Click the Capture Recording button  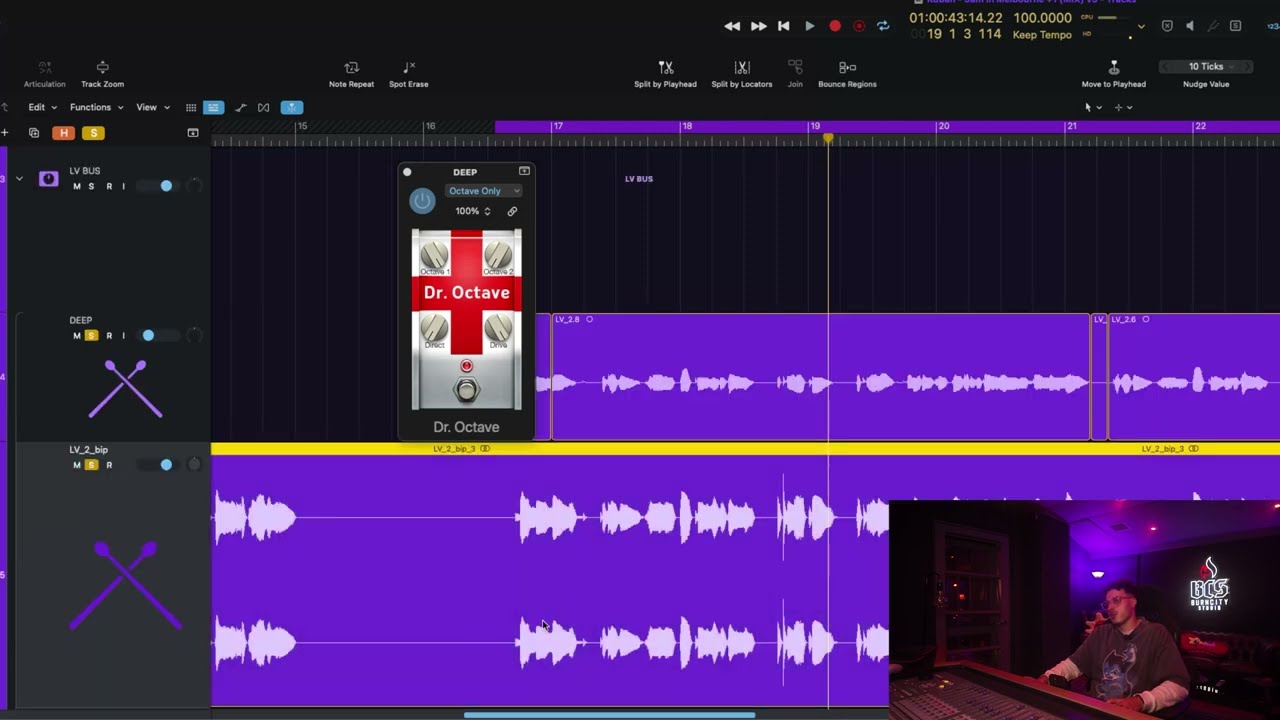(x=859, y=26)
